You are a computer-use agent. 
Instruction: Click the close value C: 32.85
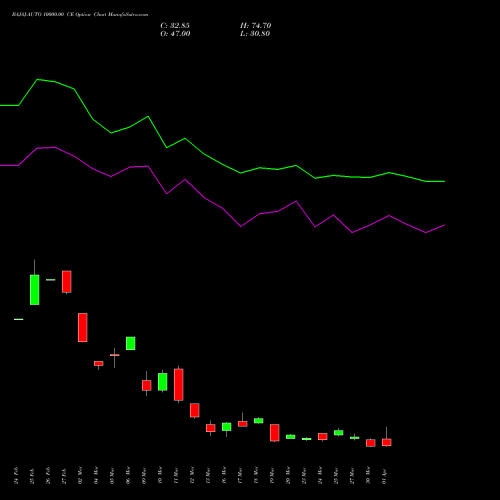click(175, 26)
